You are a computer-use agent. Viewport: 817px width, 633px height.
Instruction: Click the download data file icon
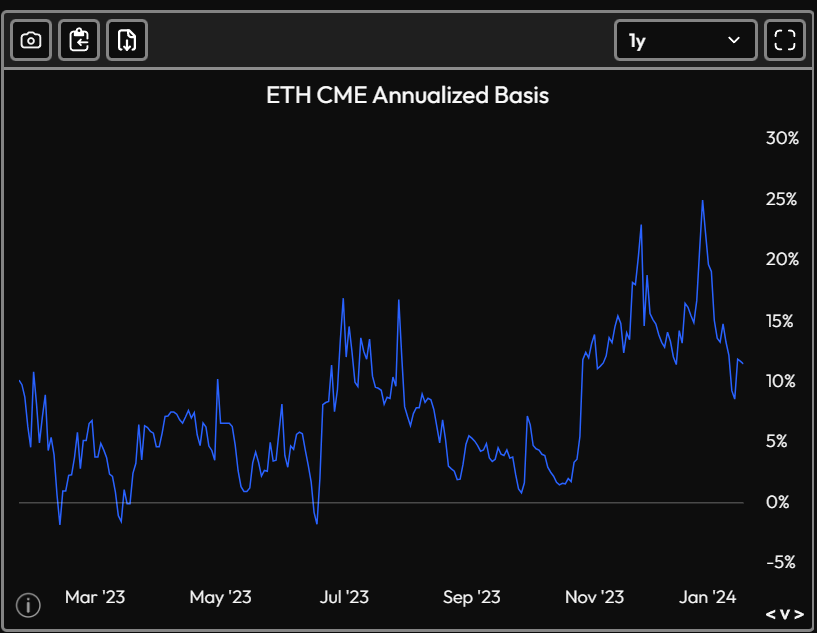coord(127,40)
